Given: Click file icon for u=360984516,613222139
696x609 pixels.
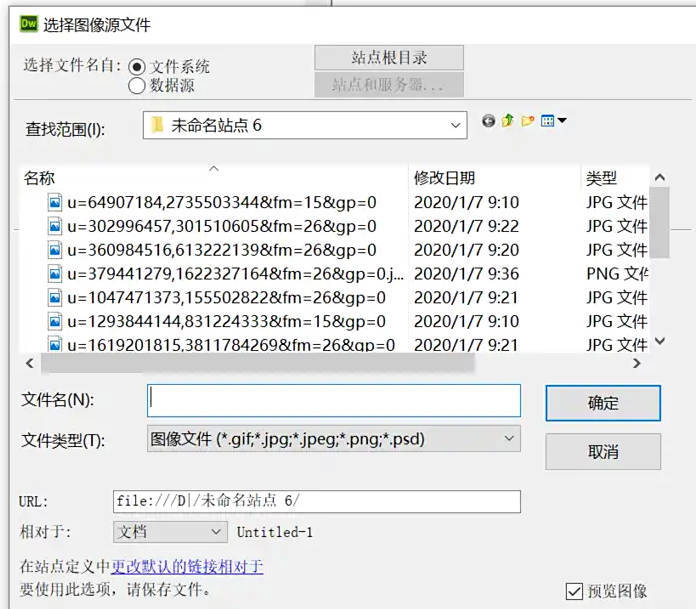Looking at the screenshot, I should (x=55, y=250).
